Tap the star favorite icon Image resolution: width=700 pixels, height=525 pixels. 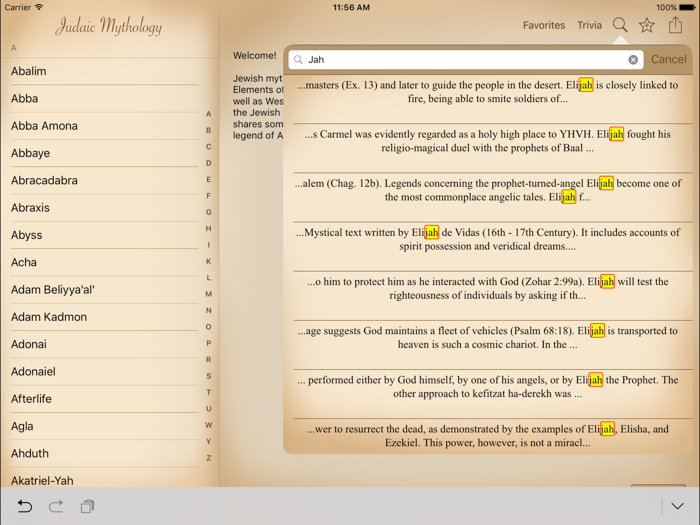[x=647, y=25]
